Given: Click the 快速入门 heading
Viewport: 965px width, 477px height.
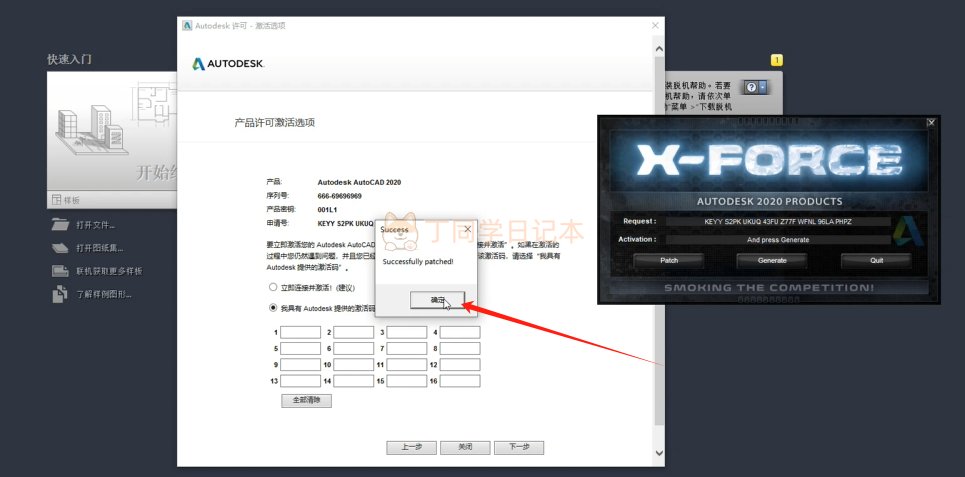Looking at the screenshot, I should (x=70, y=60).
